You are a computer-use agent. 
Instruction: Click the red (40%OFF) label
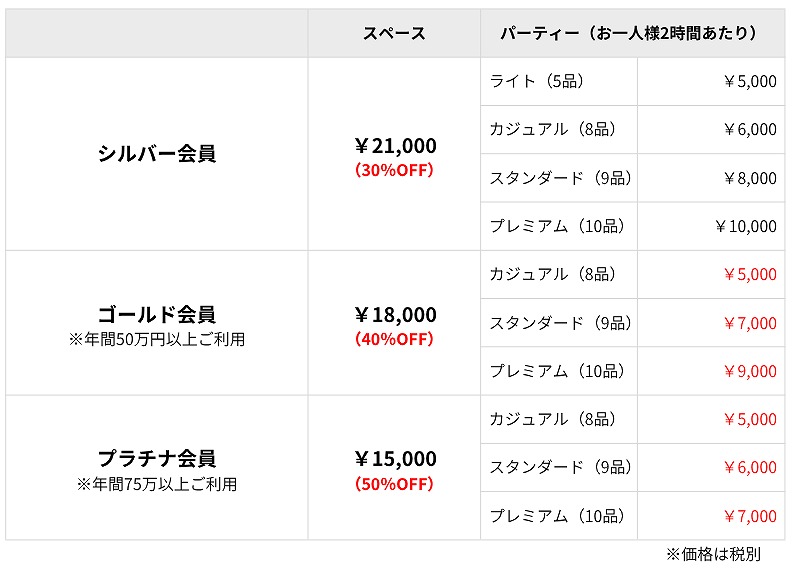click(x=394, y=339)
